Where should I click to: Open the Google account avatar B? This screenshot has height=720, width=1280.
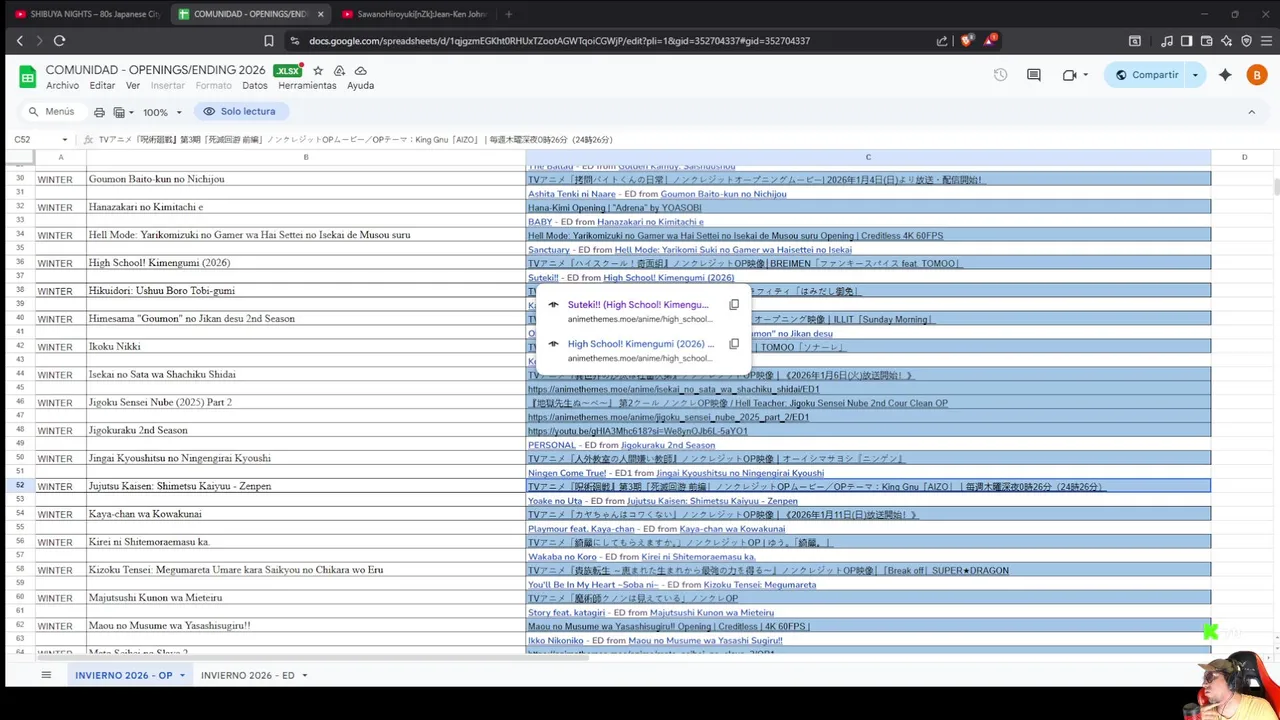1256,75
